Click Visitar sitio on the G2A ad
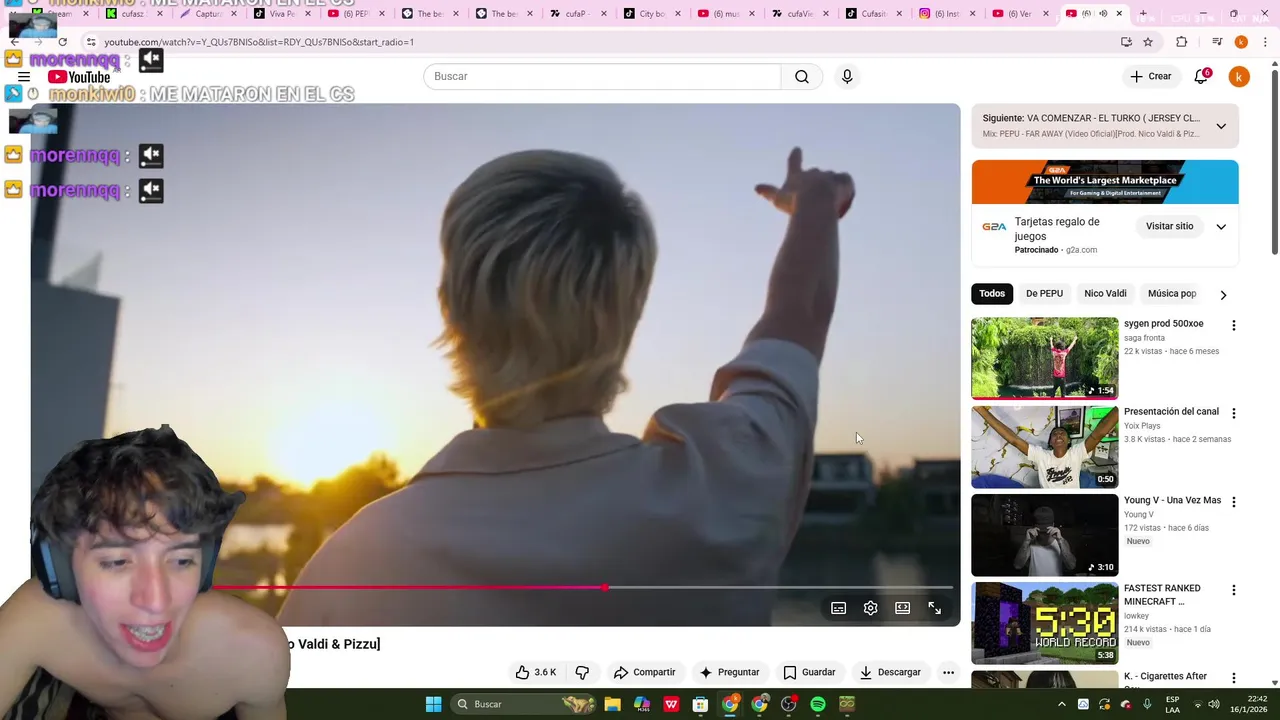 (1169, 227)
